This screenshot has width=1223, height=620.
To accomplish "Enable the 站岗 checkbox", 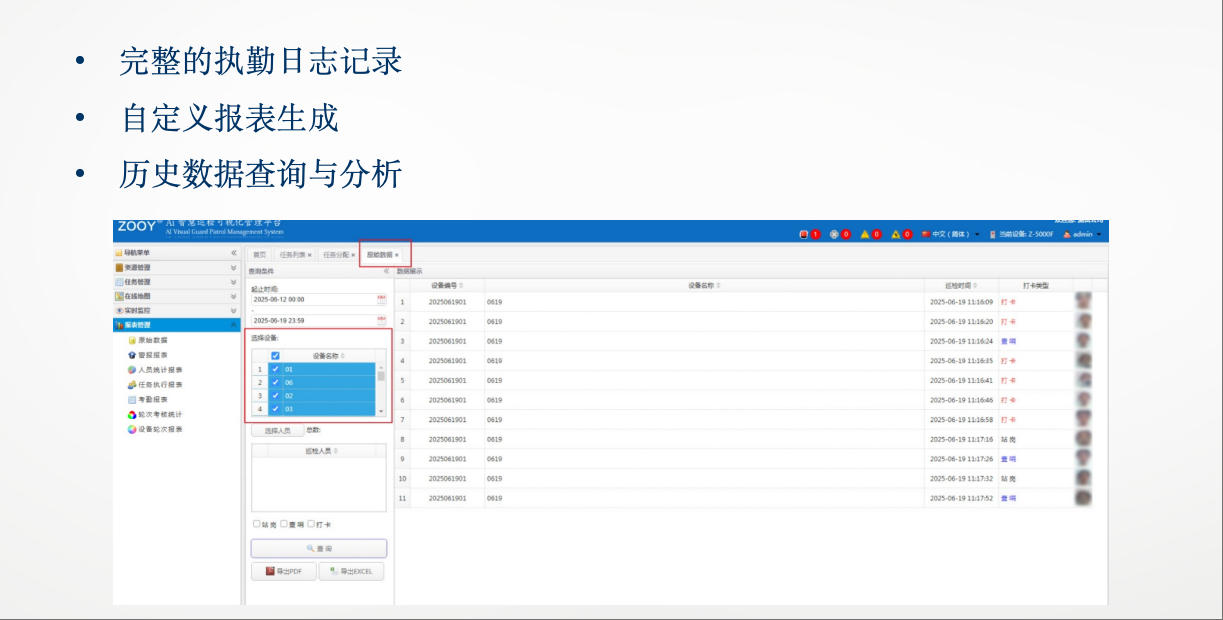I will coord(256,523).
